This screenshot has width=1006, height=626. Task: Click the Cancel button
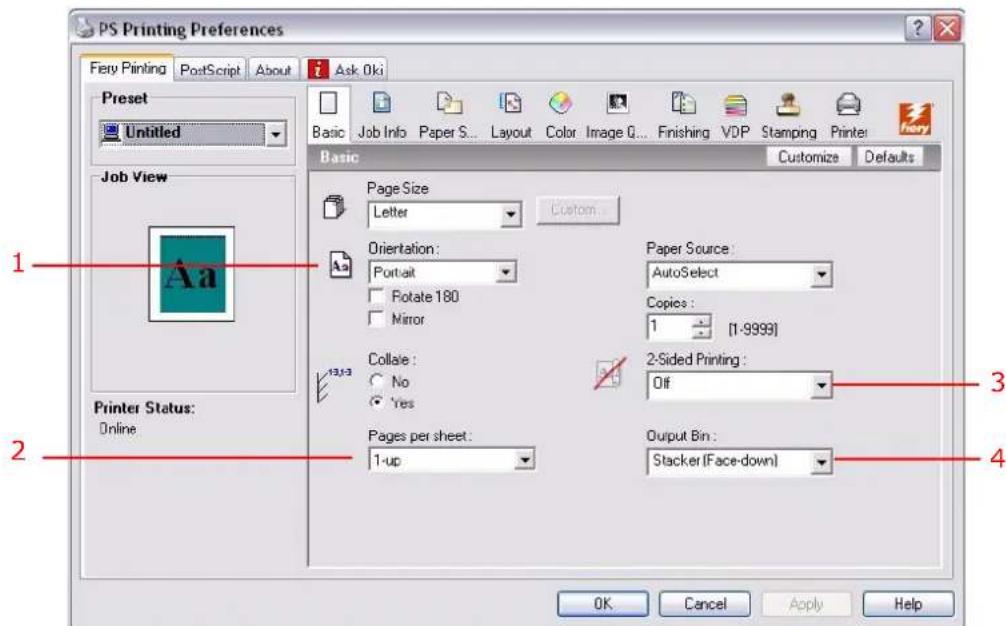click(x=704, y=604)
